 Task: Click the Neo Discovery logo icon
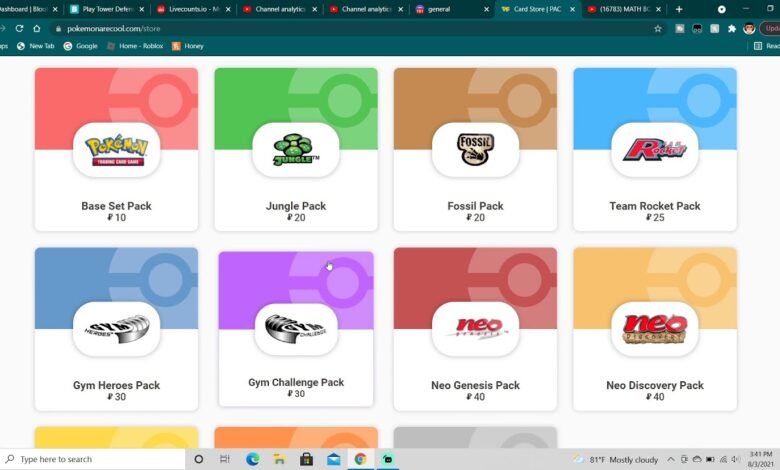(655, 329)
